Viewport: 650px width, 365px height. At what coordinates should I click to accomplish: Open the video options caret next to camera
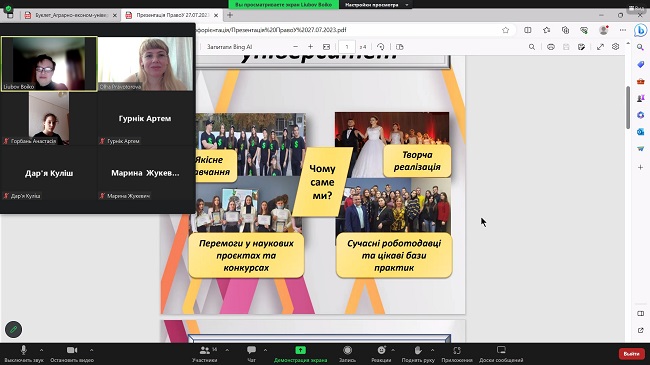(x=91, y=350)
